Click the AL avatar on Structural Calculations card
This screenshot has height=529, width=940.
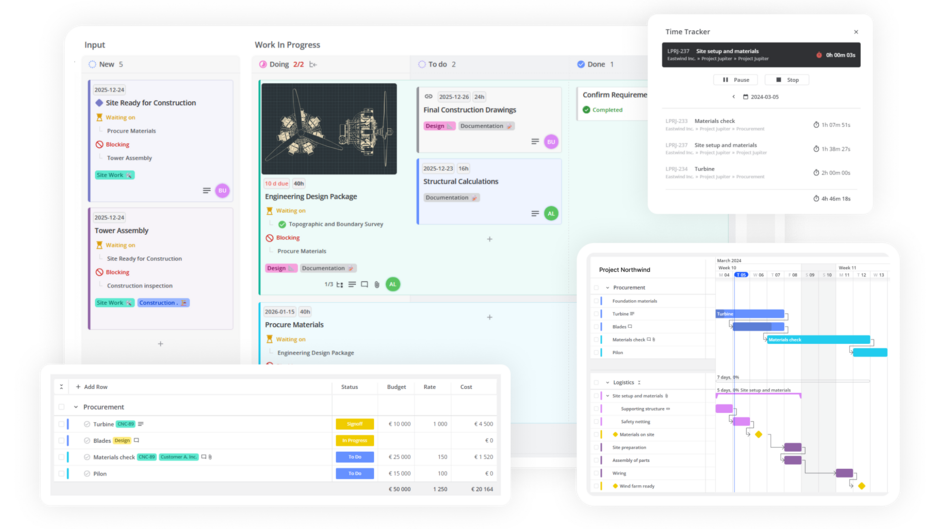coord(551,213)
